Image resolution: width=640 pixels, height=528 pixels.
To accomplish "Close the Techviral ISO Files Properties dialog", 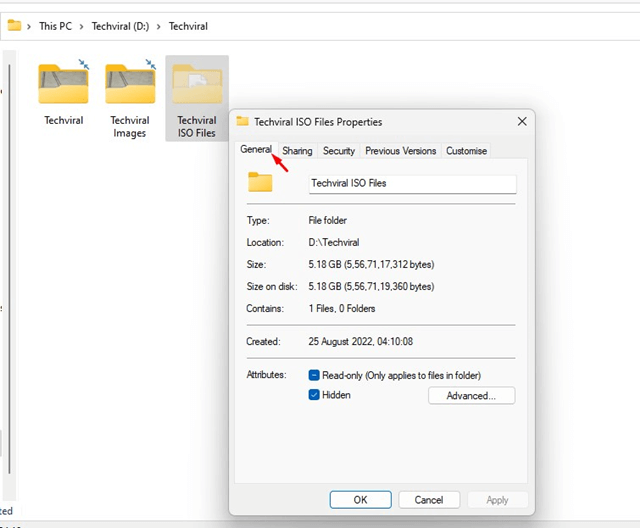I will pos(521,122).
